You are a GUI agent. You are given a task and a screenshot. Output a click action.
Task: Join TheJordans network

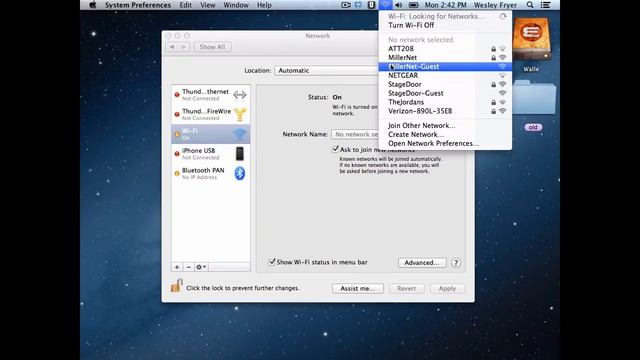coord(445,102)
